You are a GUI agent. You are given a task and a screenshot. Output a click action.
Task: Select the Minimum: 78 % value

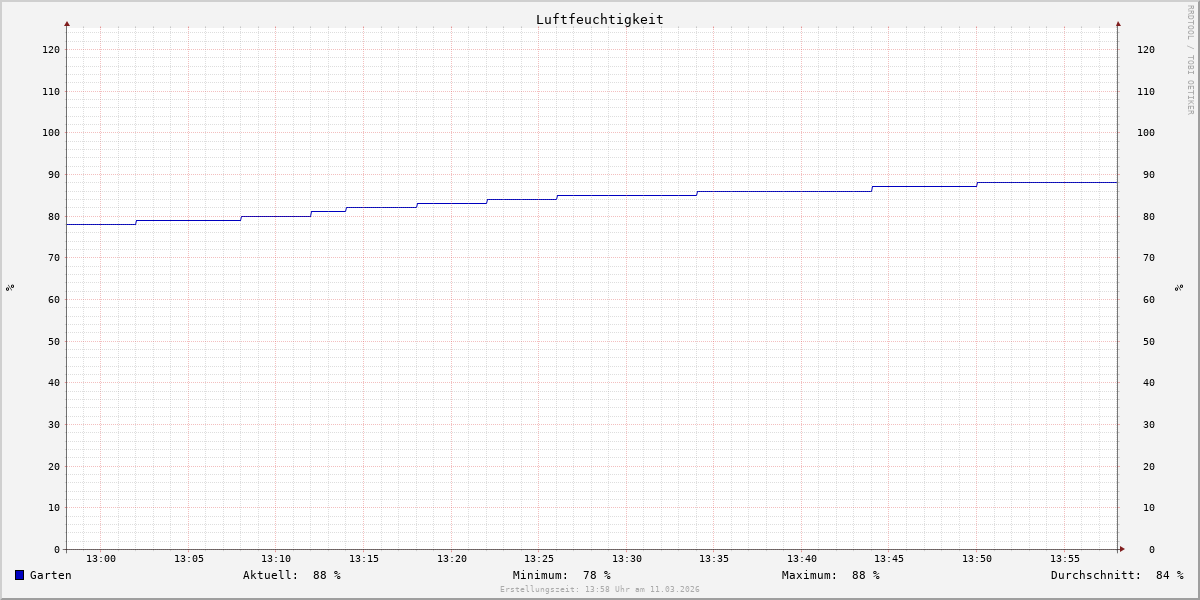click(x=562, y=575)
